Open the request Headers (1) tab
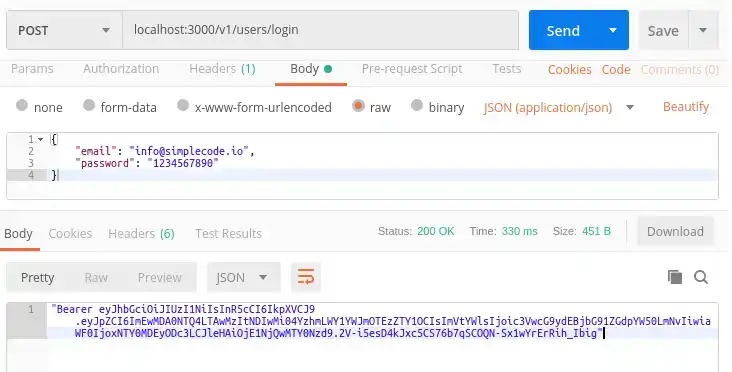Image resolution: width=732 pixels, height=372 pixels. click(222, 69)
